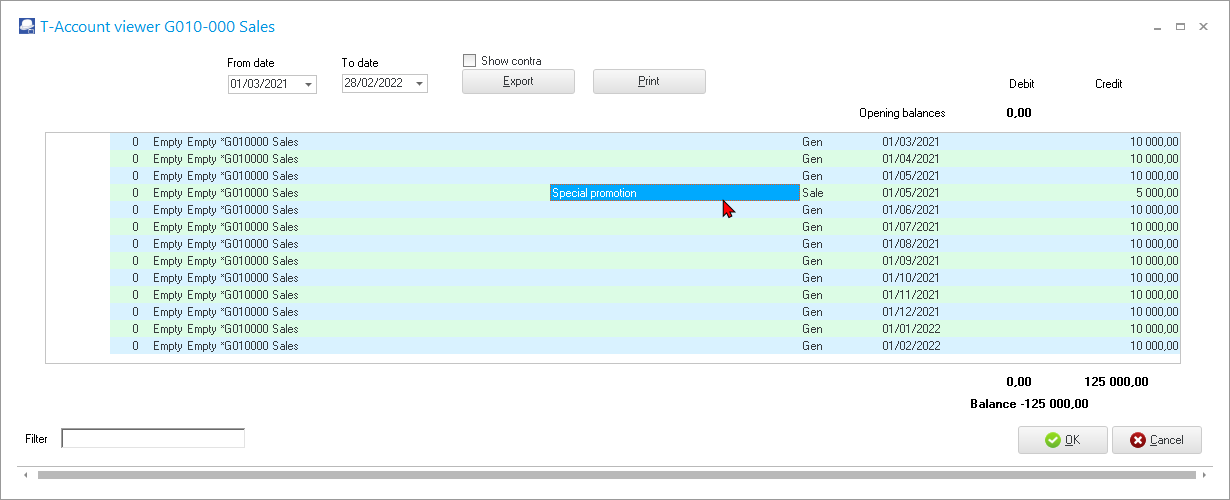Close the T-Account viewer window
This screenshot has height=500, width=1230.
[1203, 28]
